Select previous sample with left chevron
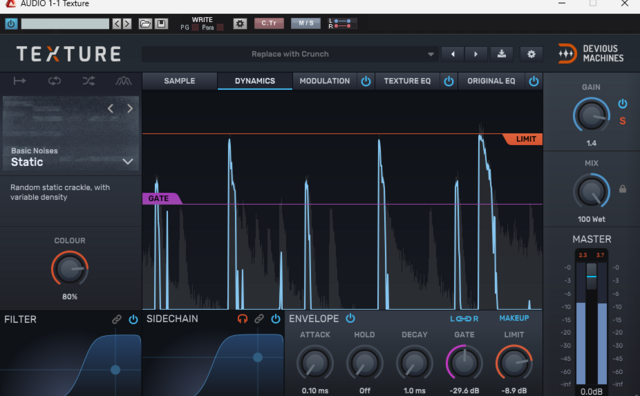The width and height of the screenshot is (640, 396). [x=110, y=109]
